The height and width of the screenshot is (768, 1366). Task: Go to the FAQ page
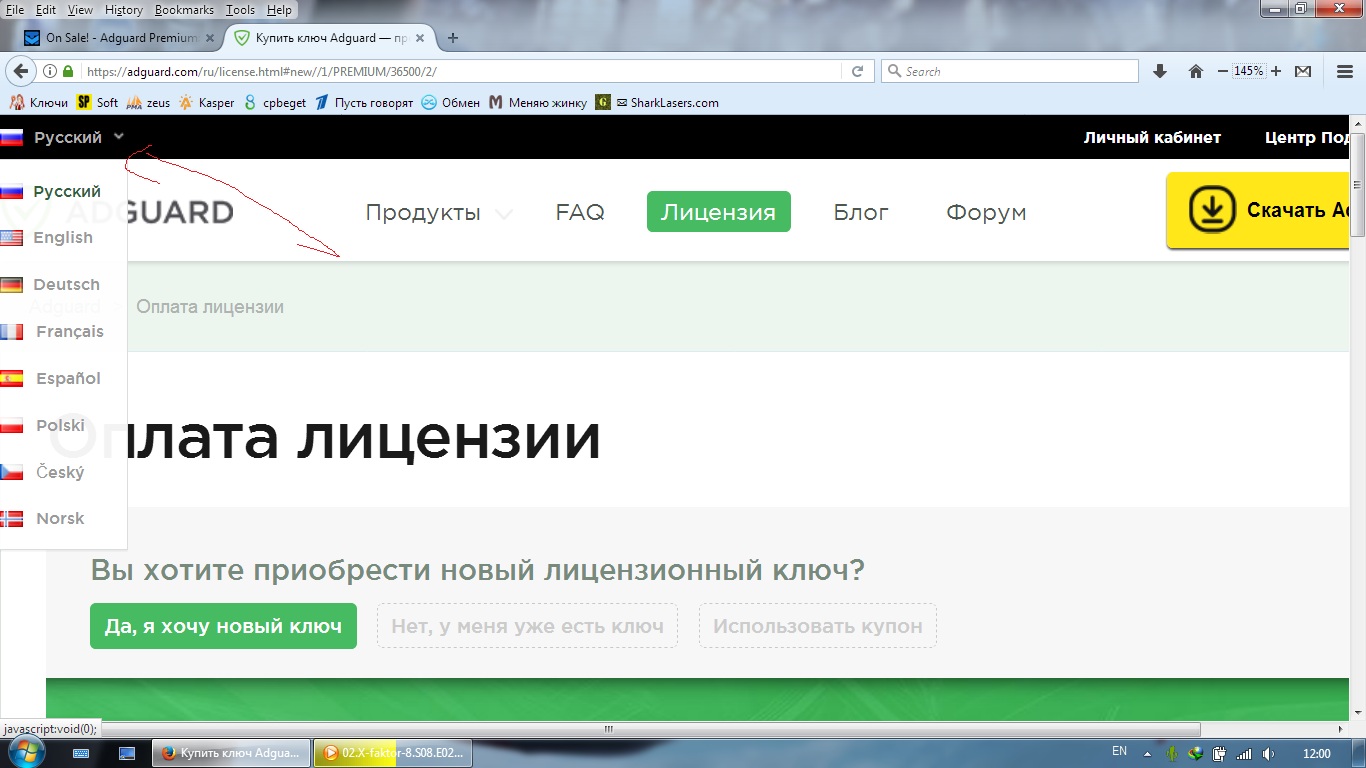580,213
